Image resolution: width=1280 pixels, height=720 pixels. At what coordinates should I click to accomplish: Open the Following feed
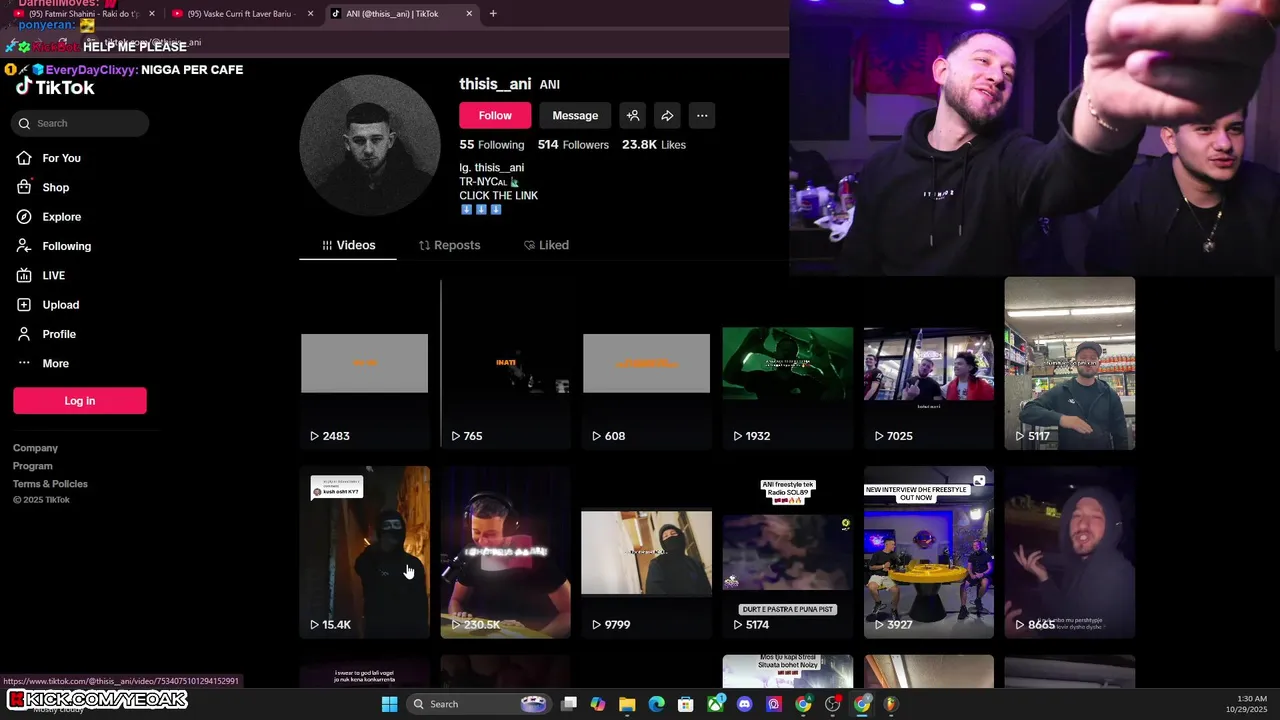66,246
